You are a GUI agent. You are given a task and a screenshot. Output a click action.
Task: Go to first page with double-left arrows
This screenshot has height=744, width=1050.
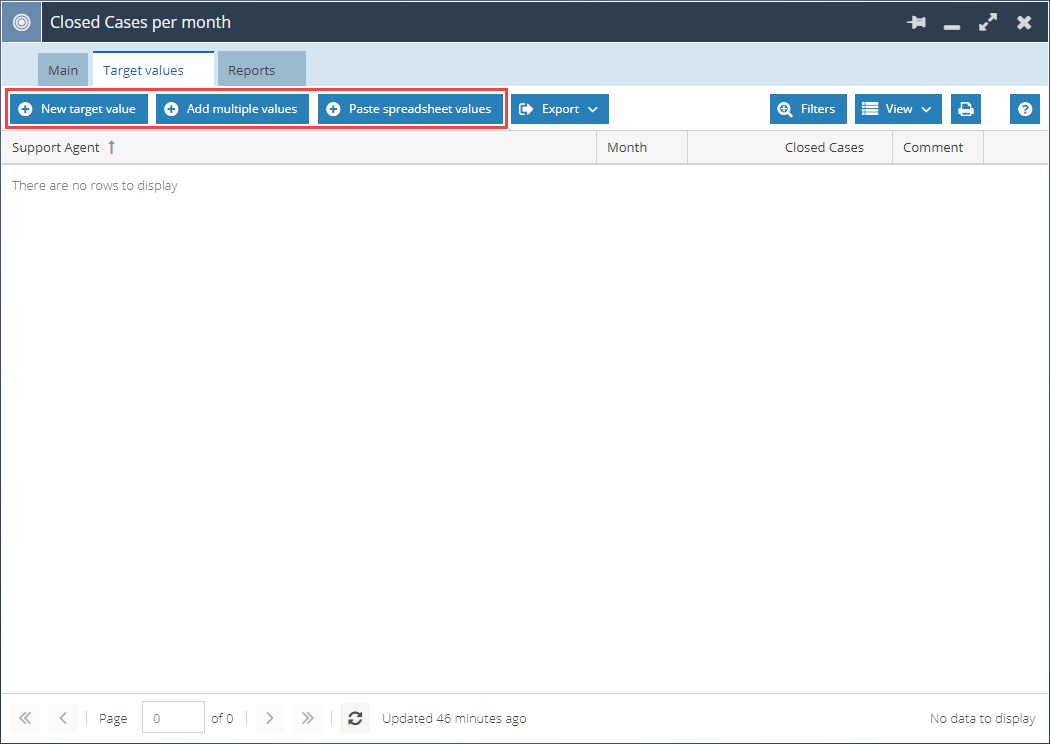pos(25,718)
